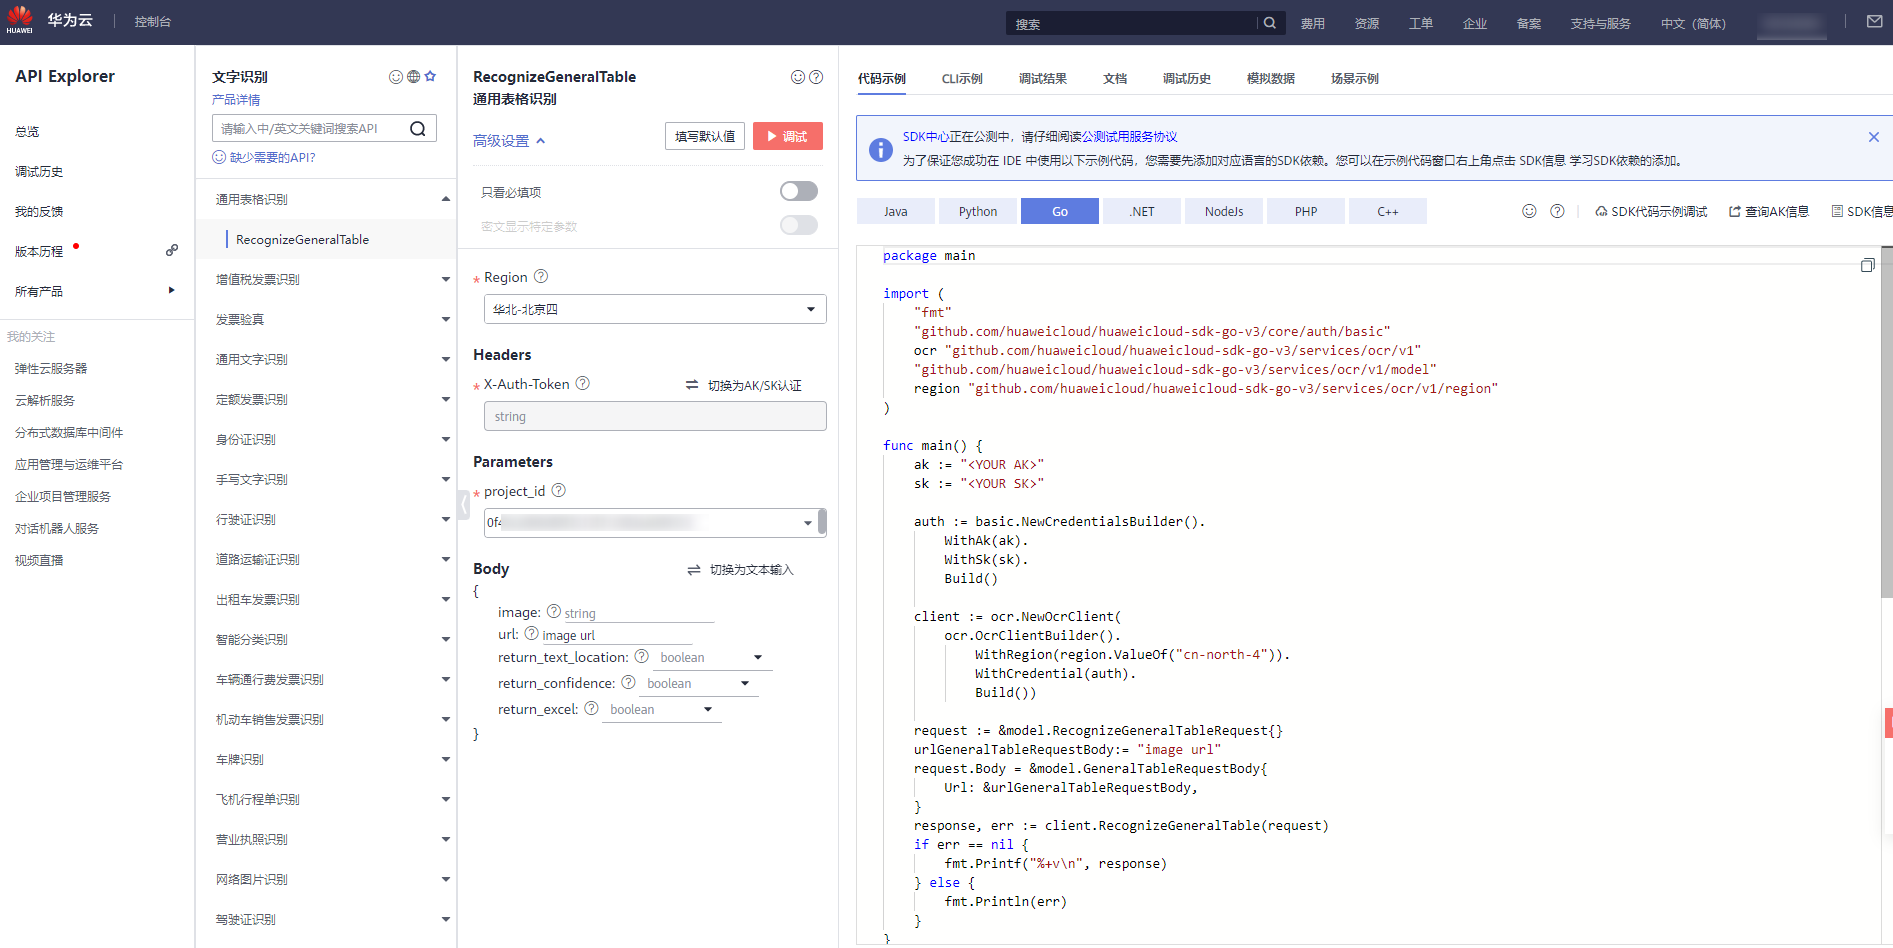
Task: Select the NodeJs language tab
Action: pos(1224,211)
